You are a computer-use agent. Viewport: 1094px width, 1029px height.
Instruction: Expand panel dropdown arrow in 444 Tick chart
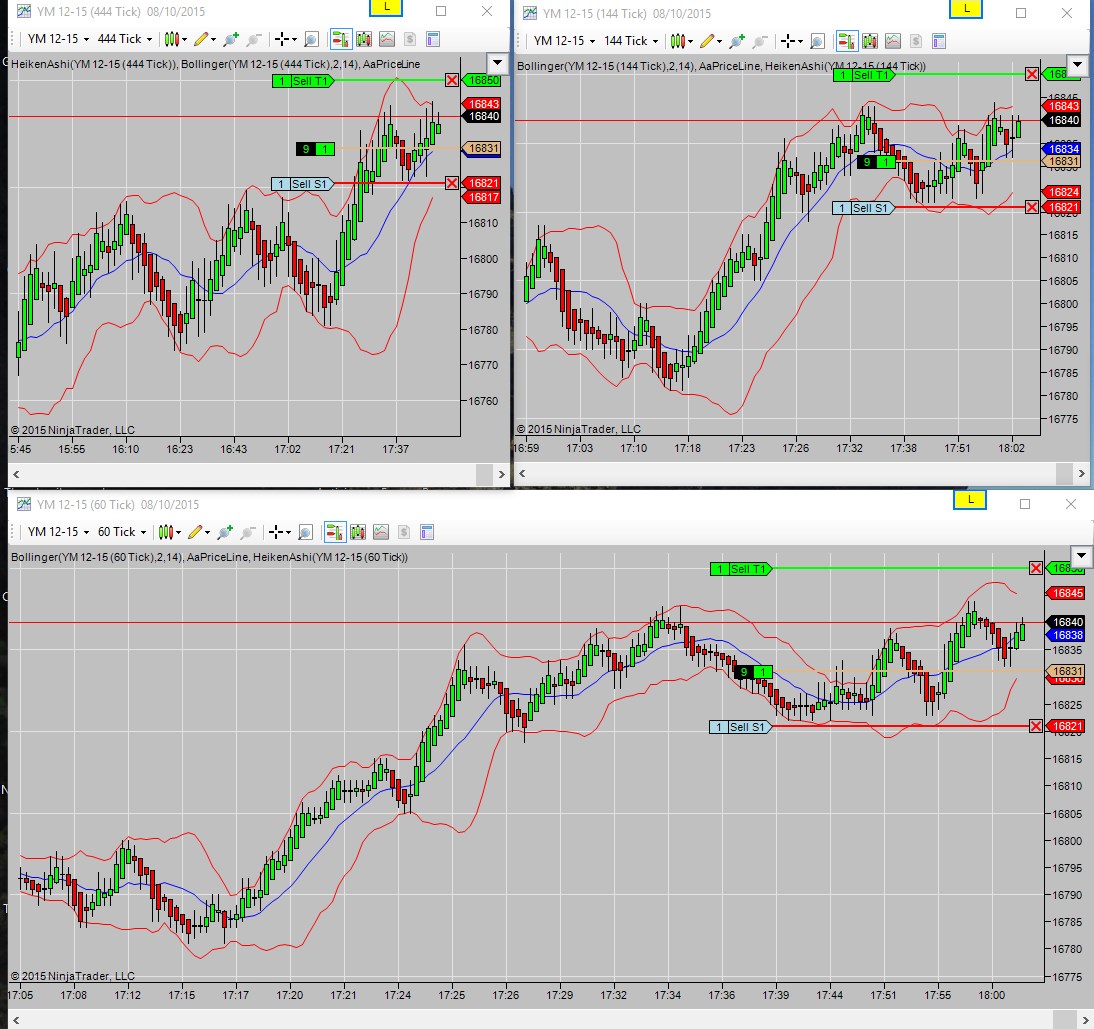click(497, 63)
